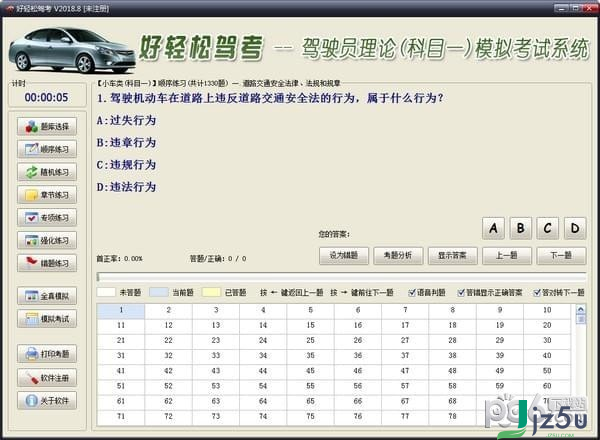Select option text C:违规行为

pyautogui.click(x=126, y=165)
